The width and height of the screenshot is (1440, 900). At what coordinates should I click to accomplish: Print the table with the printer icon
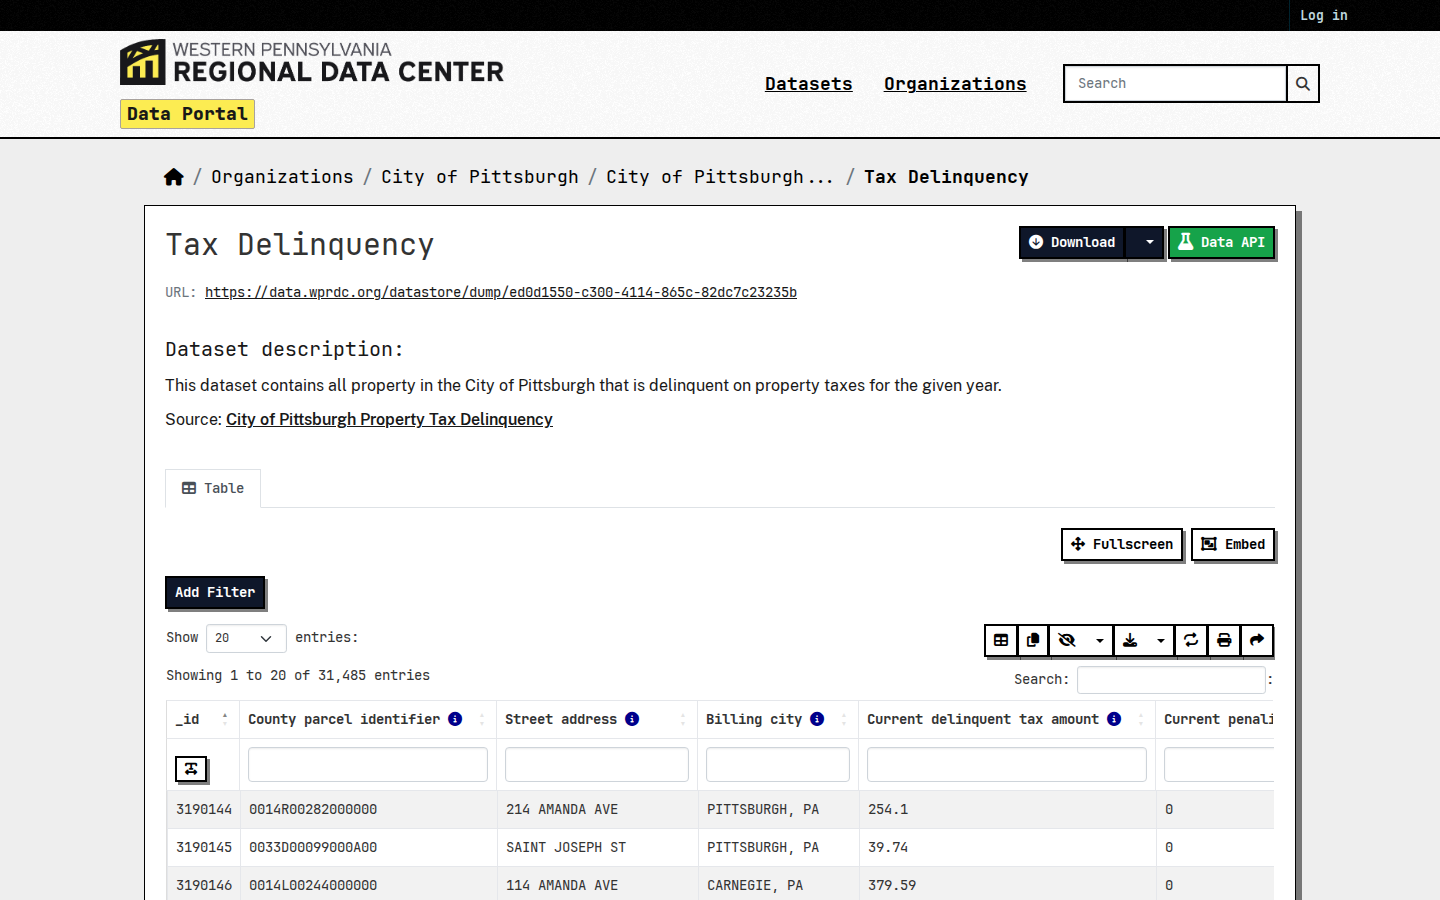click(1224, 640)
